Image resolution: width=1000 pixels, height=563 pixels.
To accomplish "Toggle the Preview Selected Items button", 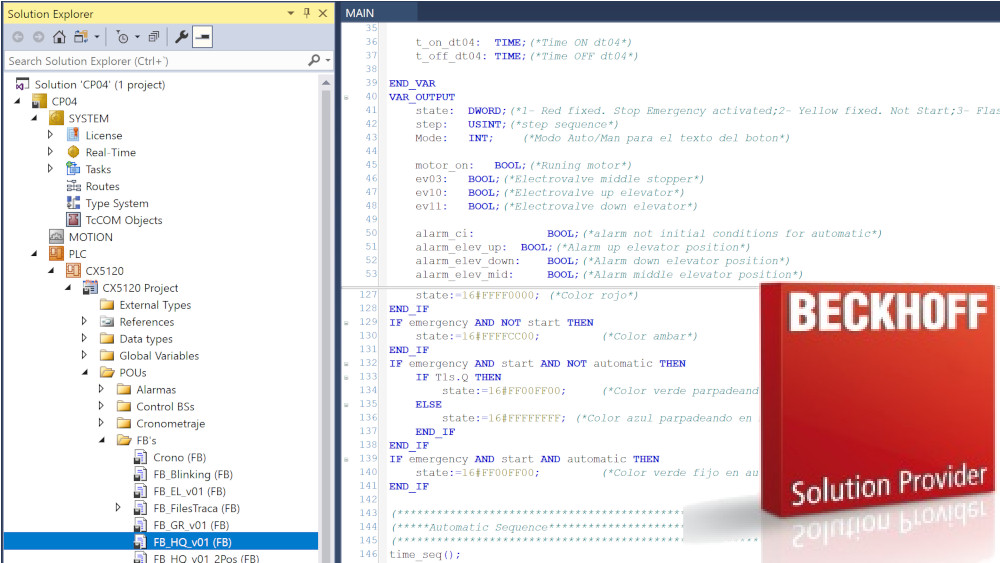I will click(203, 37).
